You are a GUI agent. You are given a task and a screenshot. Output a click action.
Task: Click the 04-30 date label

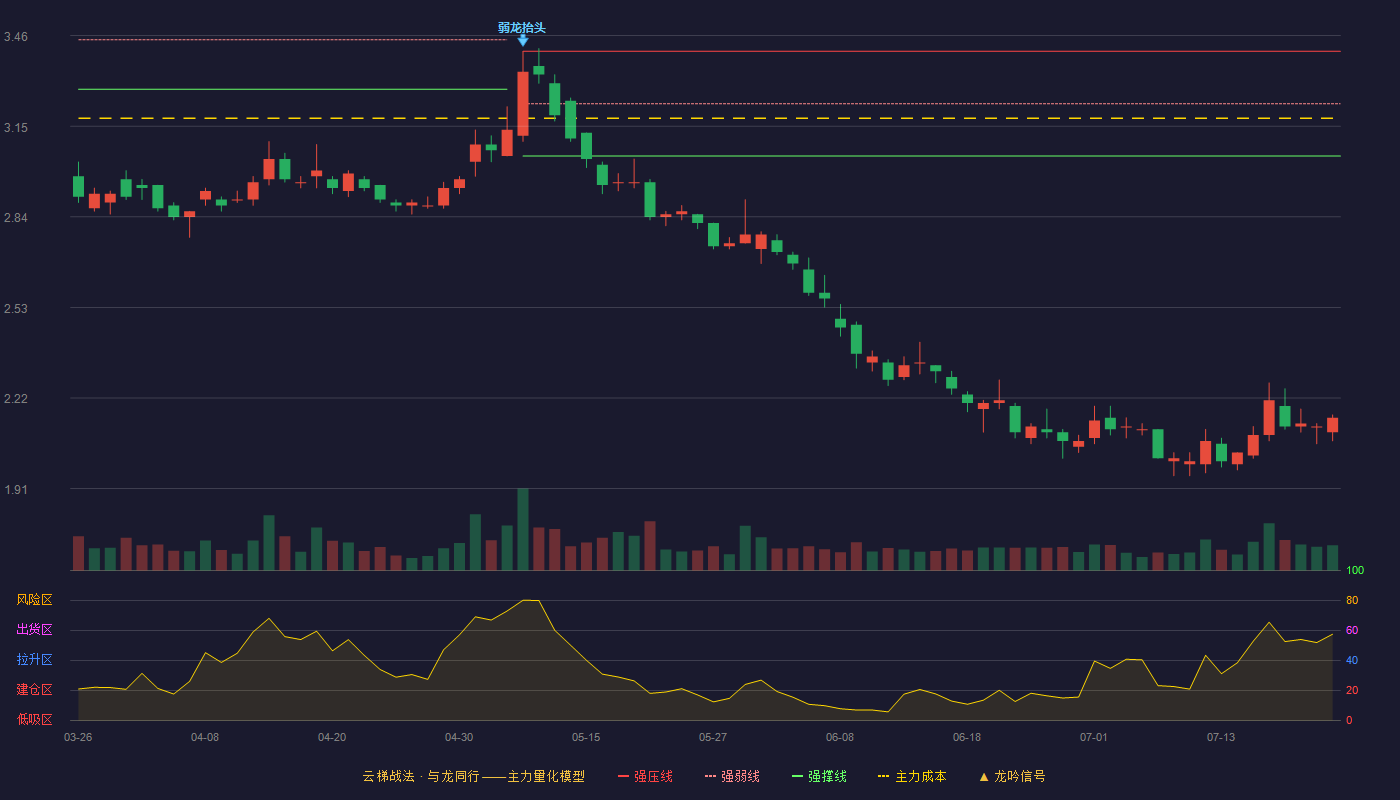click(x=459, y=737)
